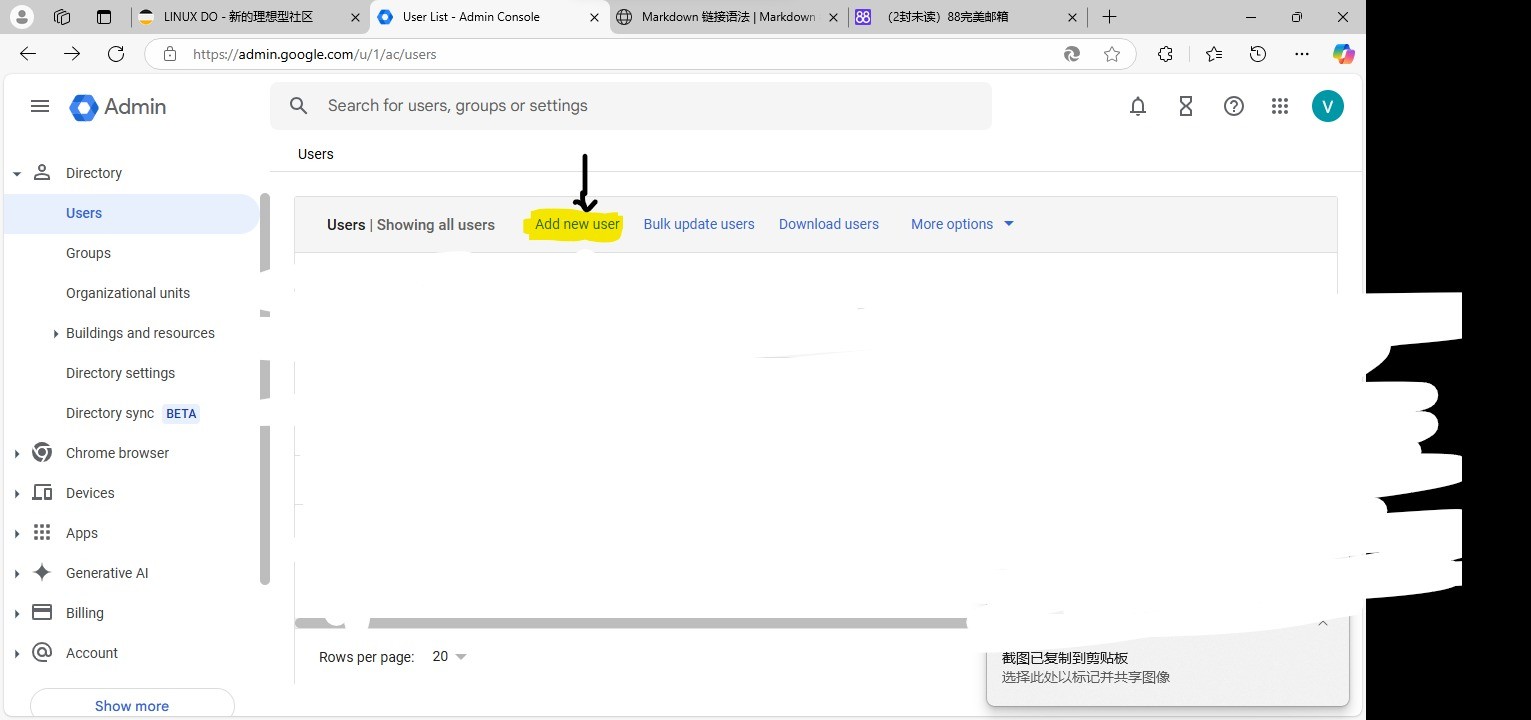Open the Rows per page dropdown

click(x=449, y=657)
